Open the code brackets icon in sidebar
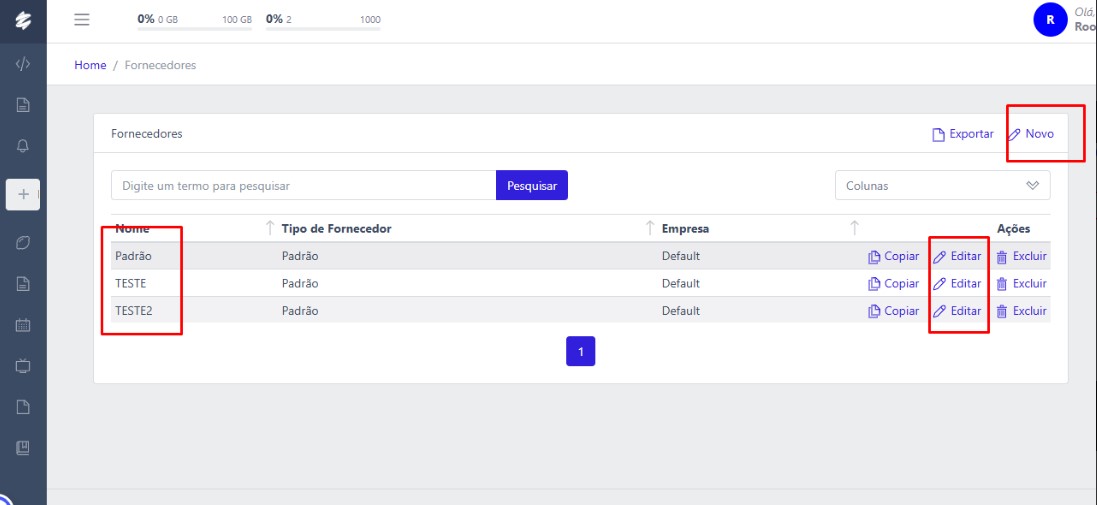Screen dimensions: 1097x505 pos(23,64)
